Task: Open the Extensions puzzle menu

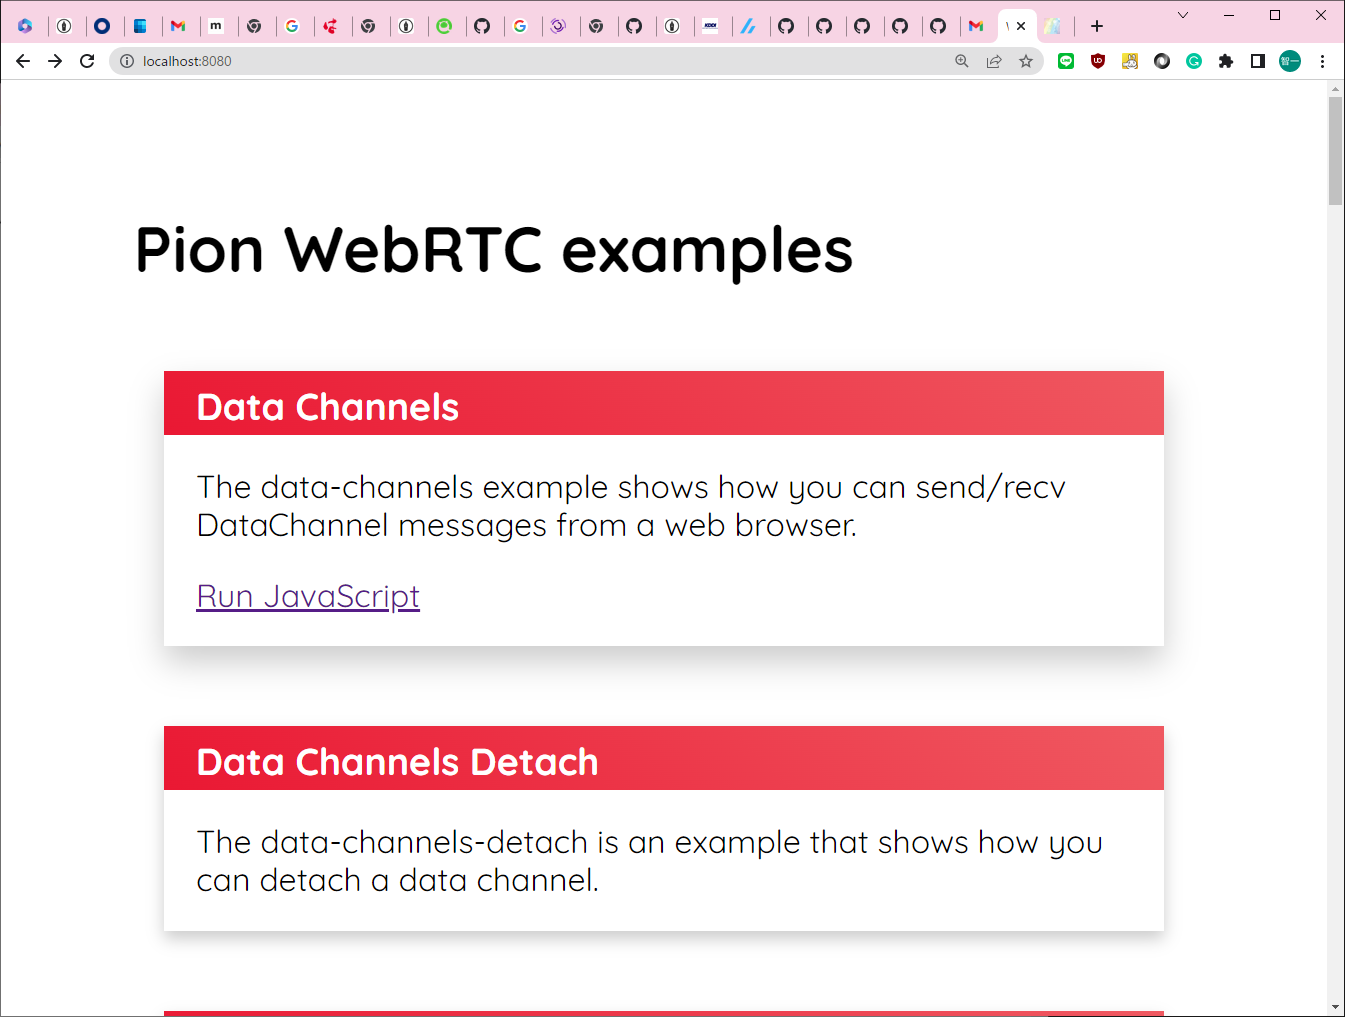Action: [x=1226, y=61]
